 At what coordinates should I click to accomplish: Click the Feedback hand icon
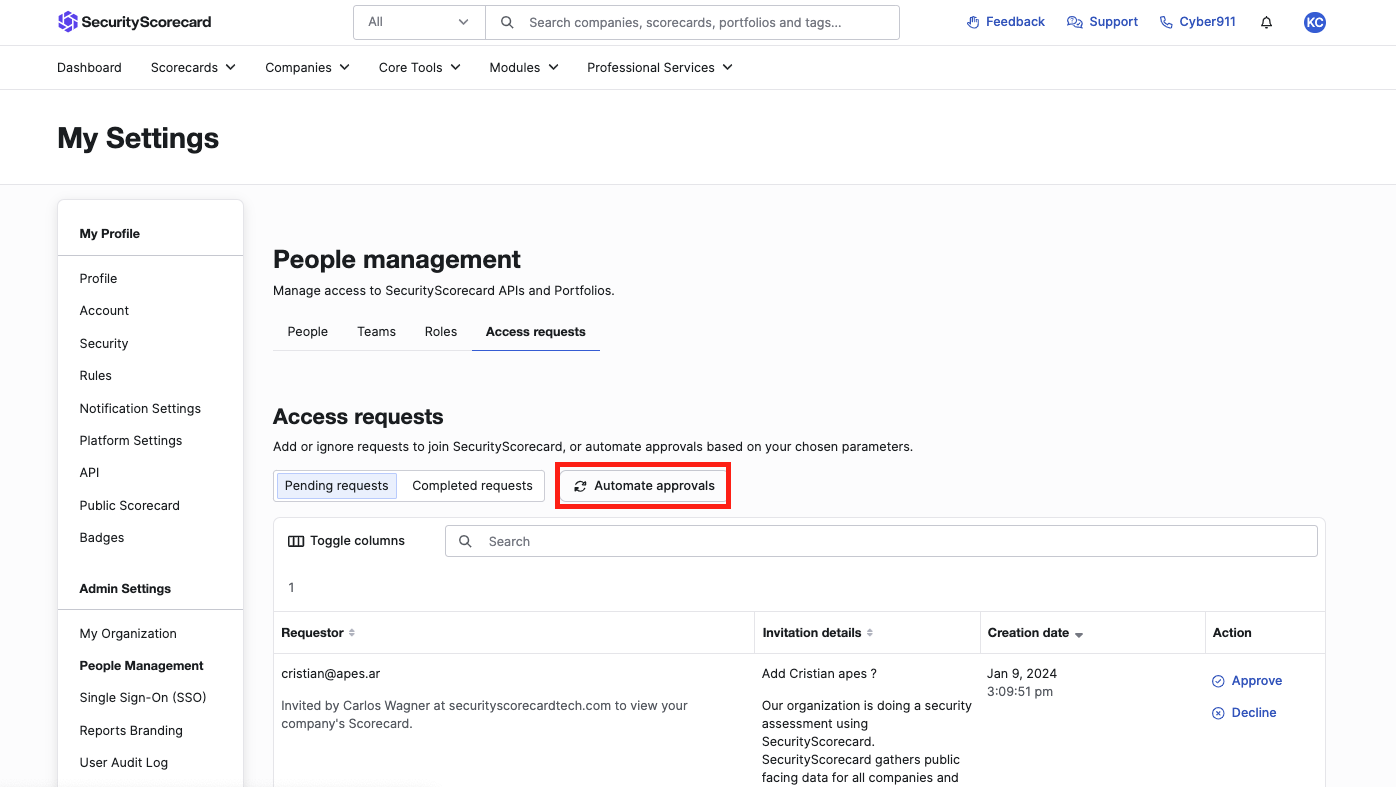pyautogui.click(x=973, y=22)
